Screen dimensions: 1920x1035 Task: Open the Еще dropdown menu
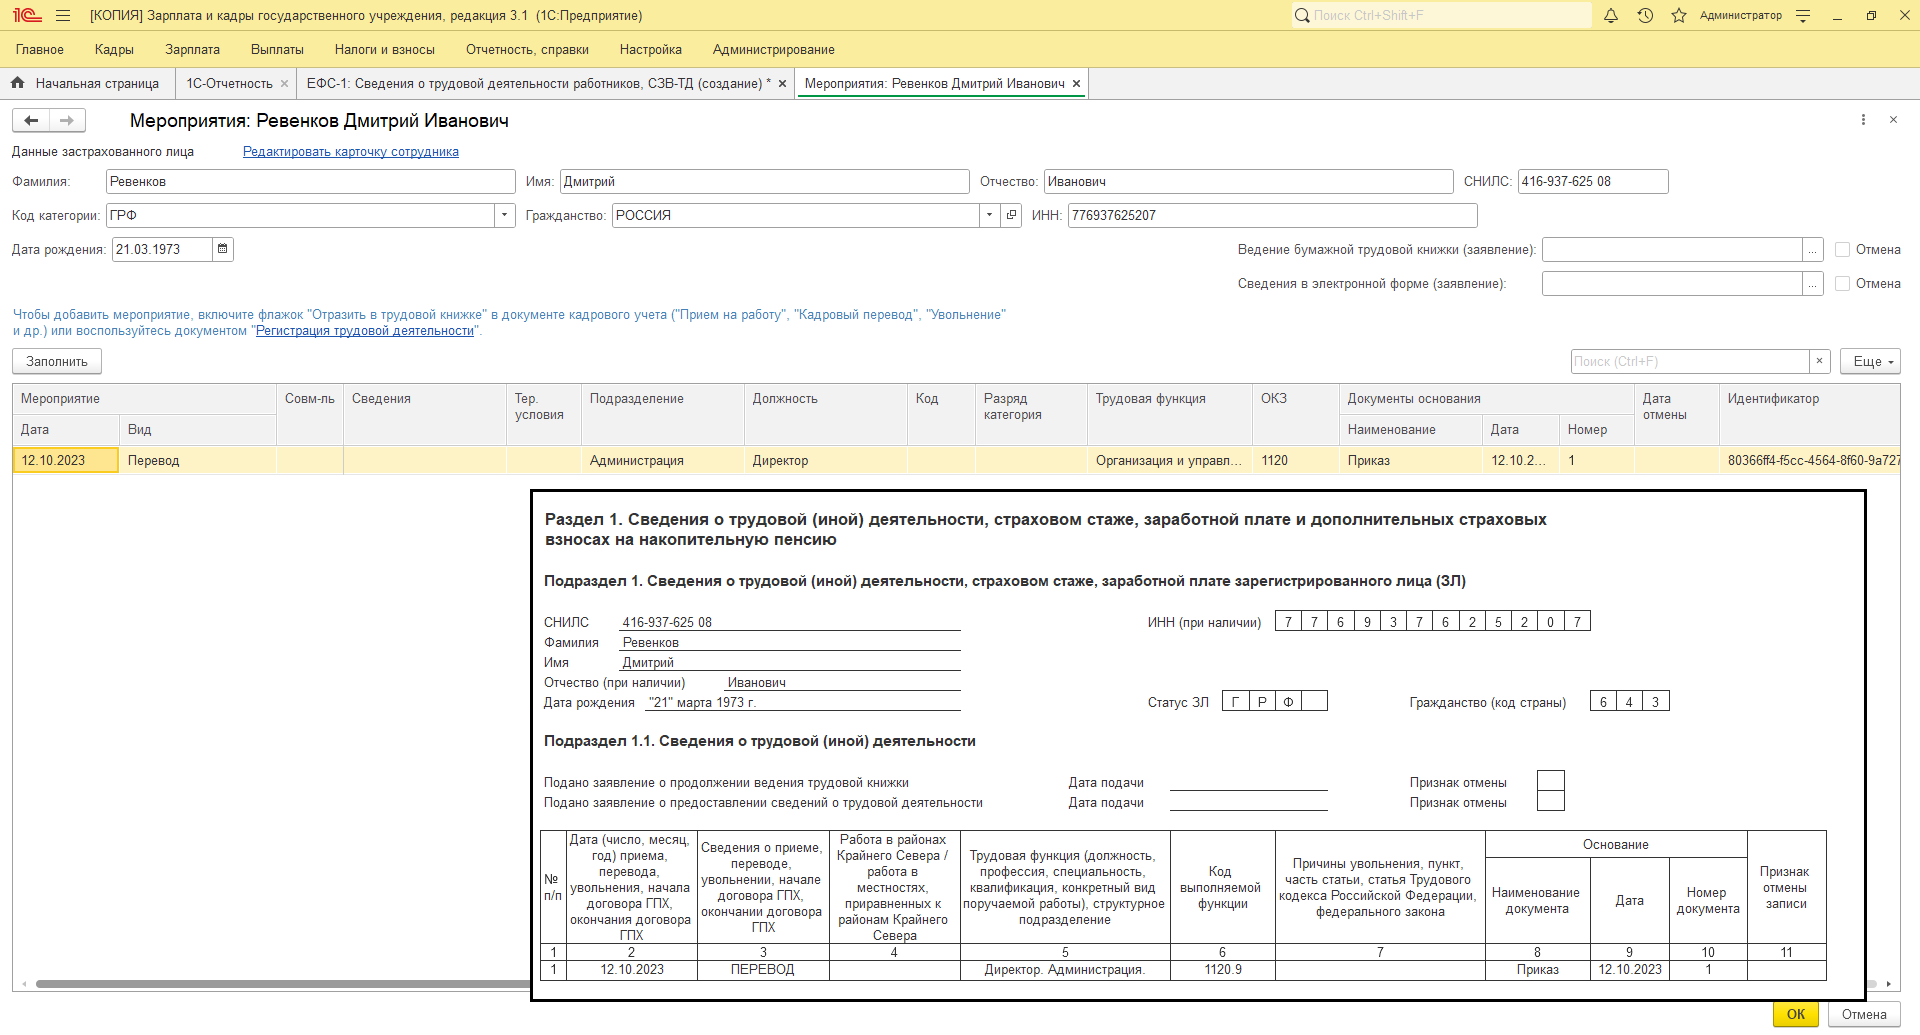click(x=1870, y=362)
